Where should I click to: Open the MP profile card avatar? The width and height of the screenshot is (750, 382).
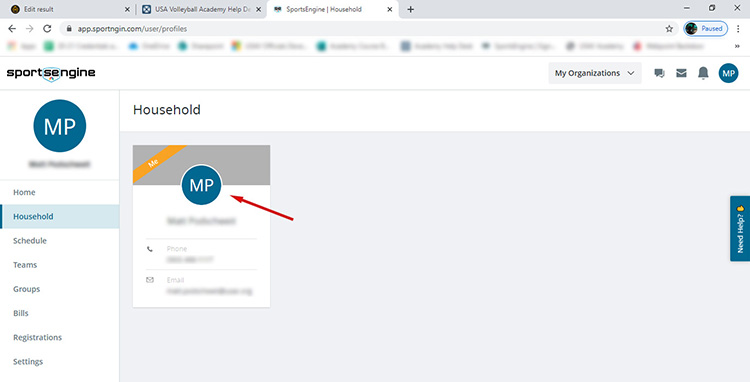click(201, 185)
